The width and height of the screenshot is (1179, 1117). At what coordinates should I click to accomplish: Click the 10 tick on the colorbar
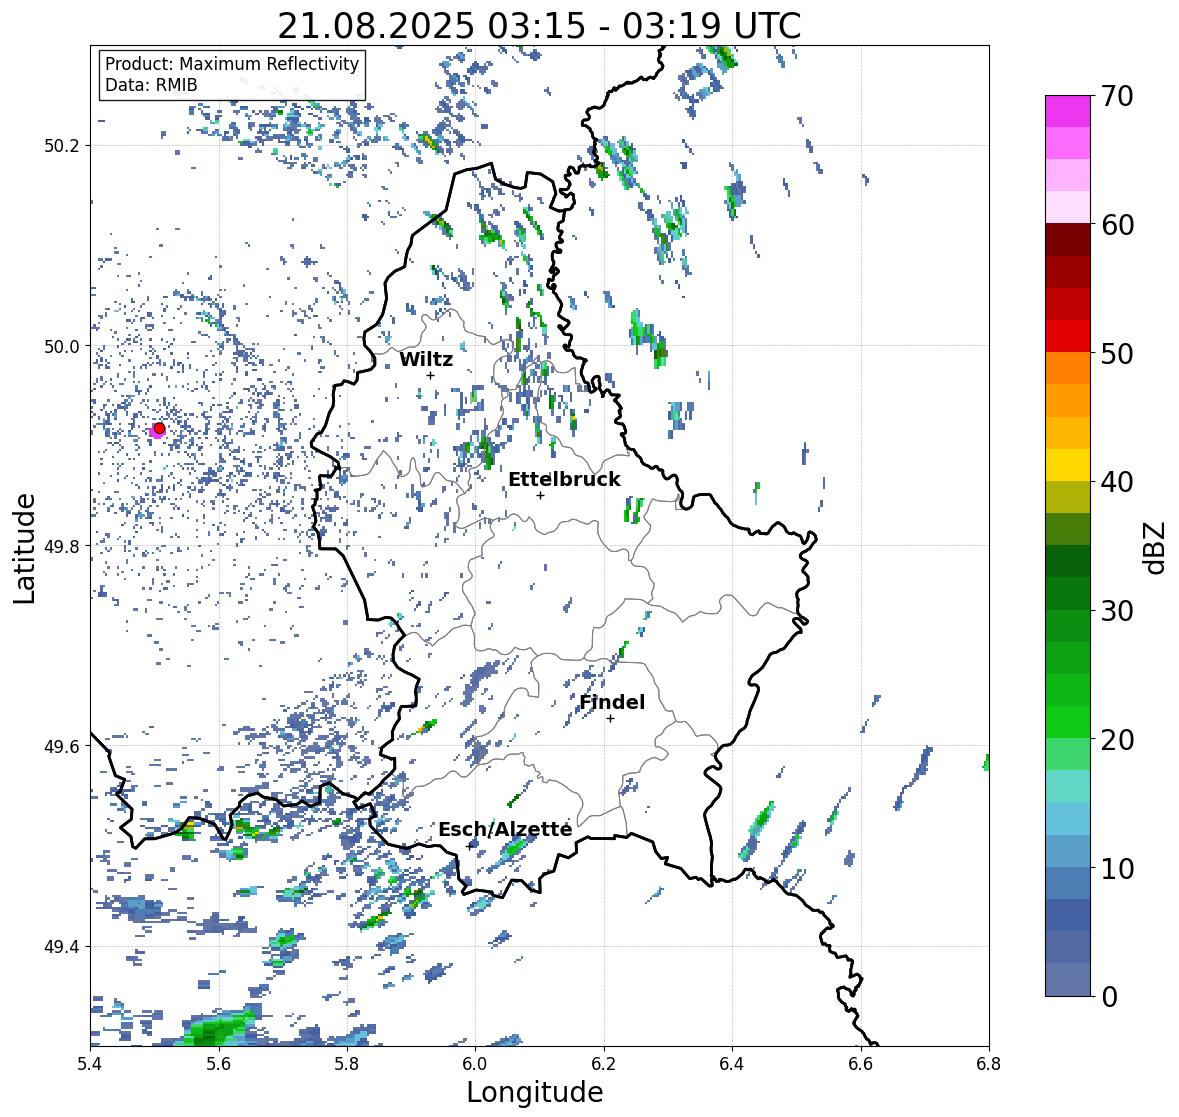coord(1117,868)
